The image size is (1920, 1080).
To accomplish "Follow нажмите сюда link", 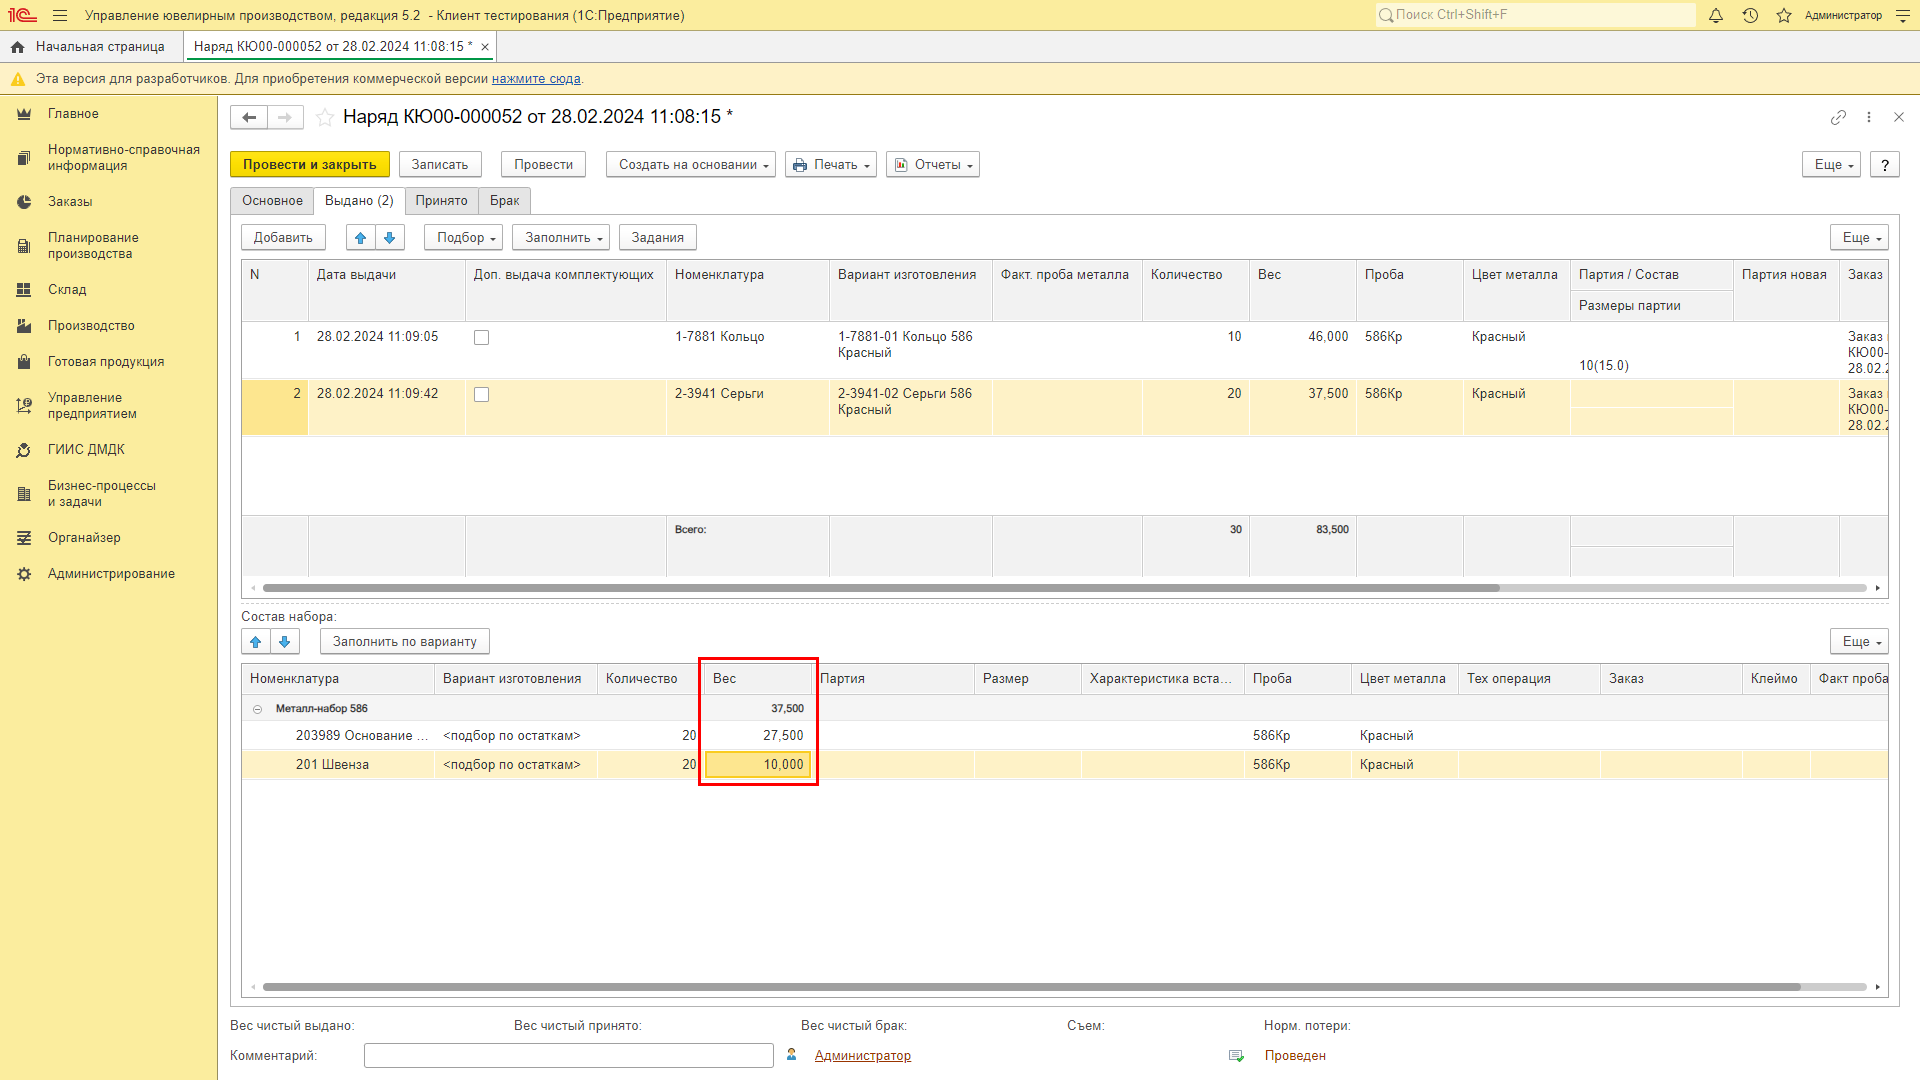I will (536, 79).
